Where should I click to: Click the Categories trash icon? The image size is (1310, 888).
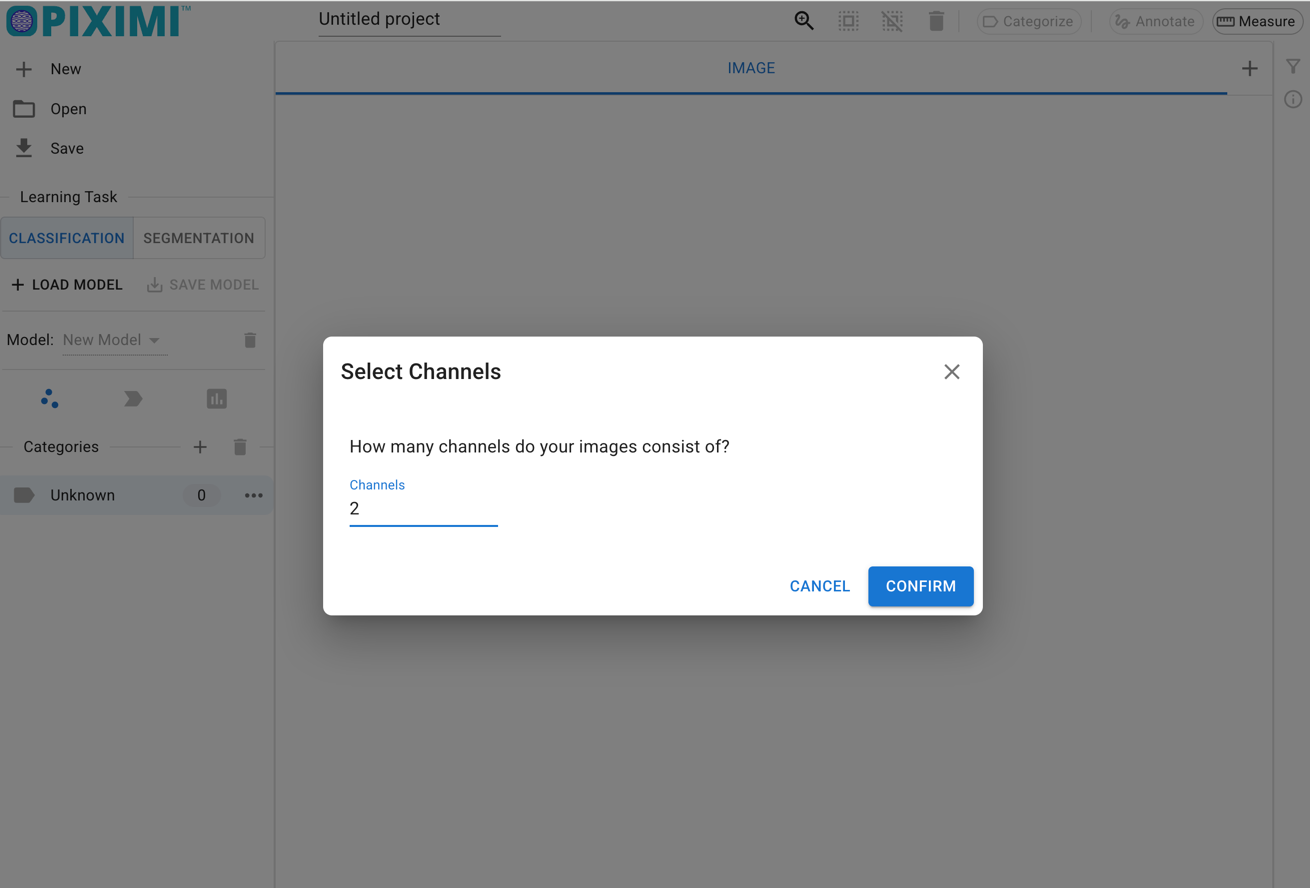[x=240, y=447]
